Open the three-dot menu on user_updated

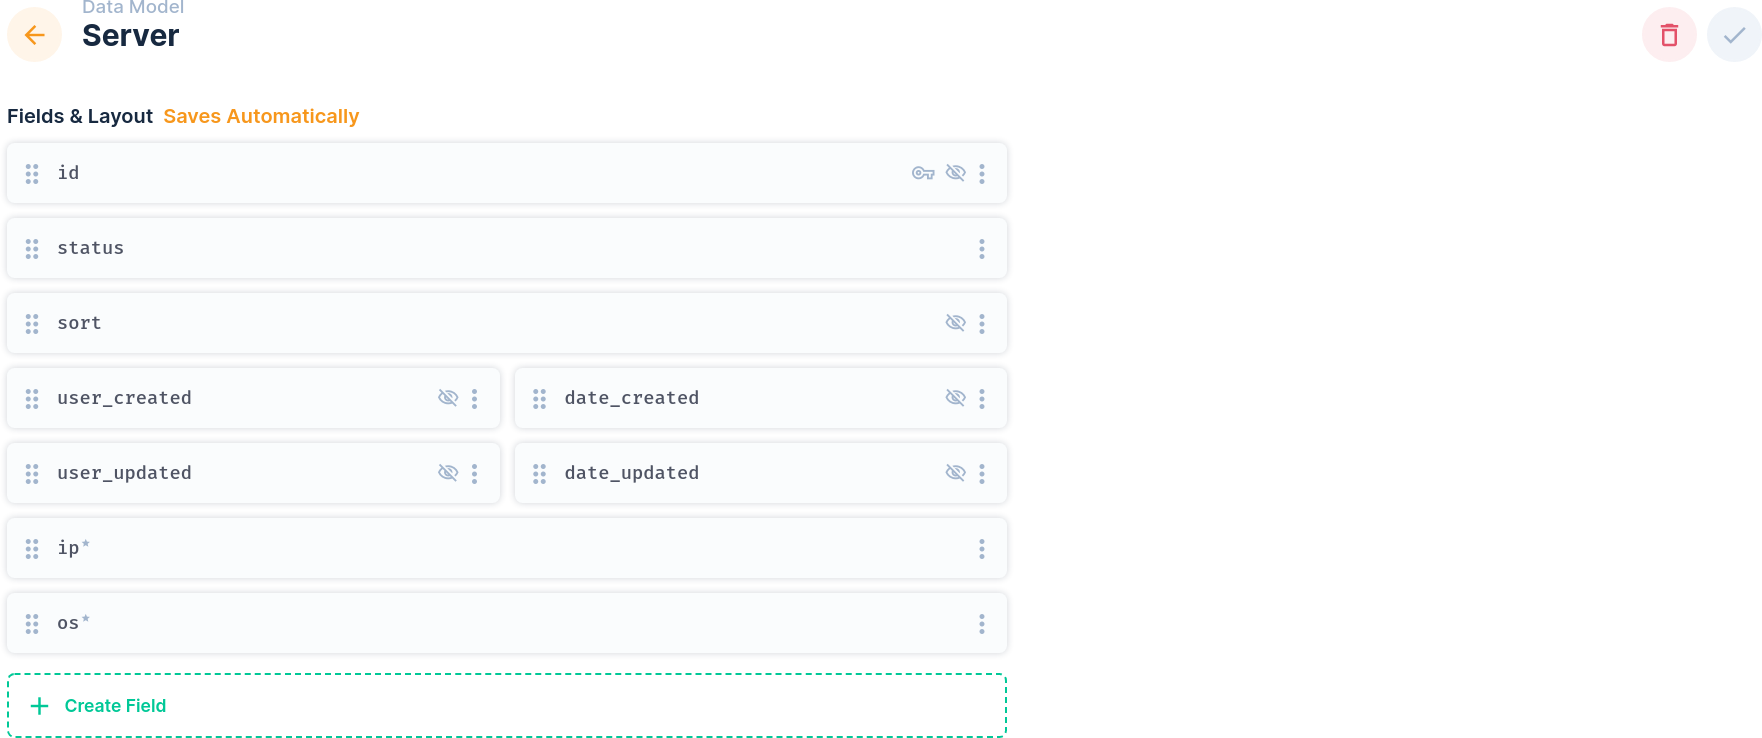tap(474, 472)
